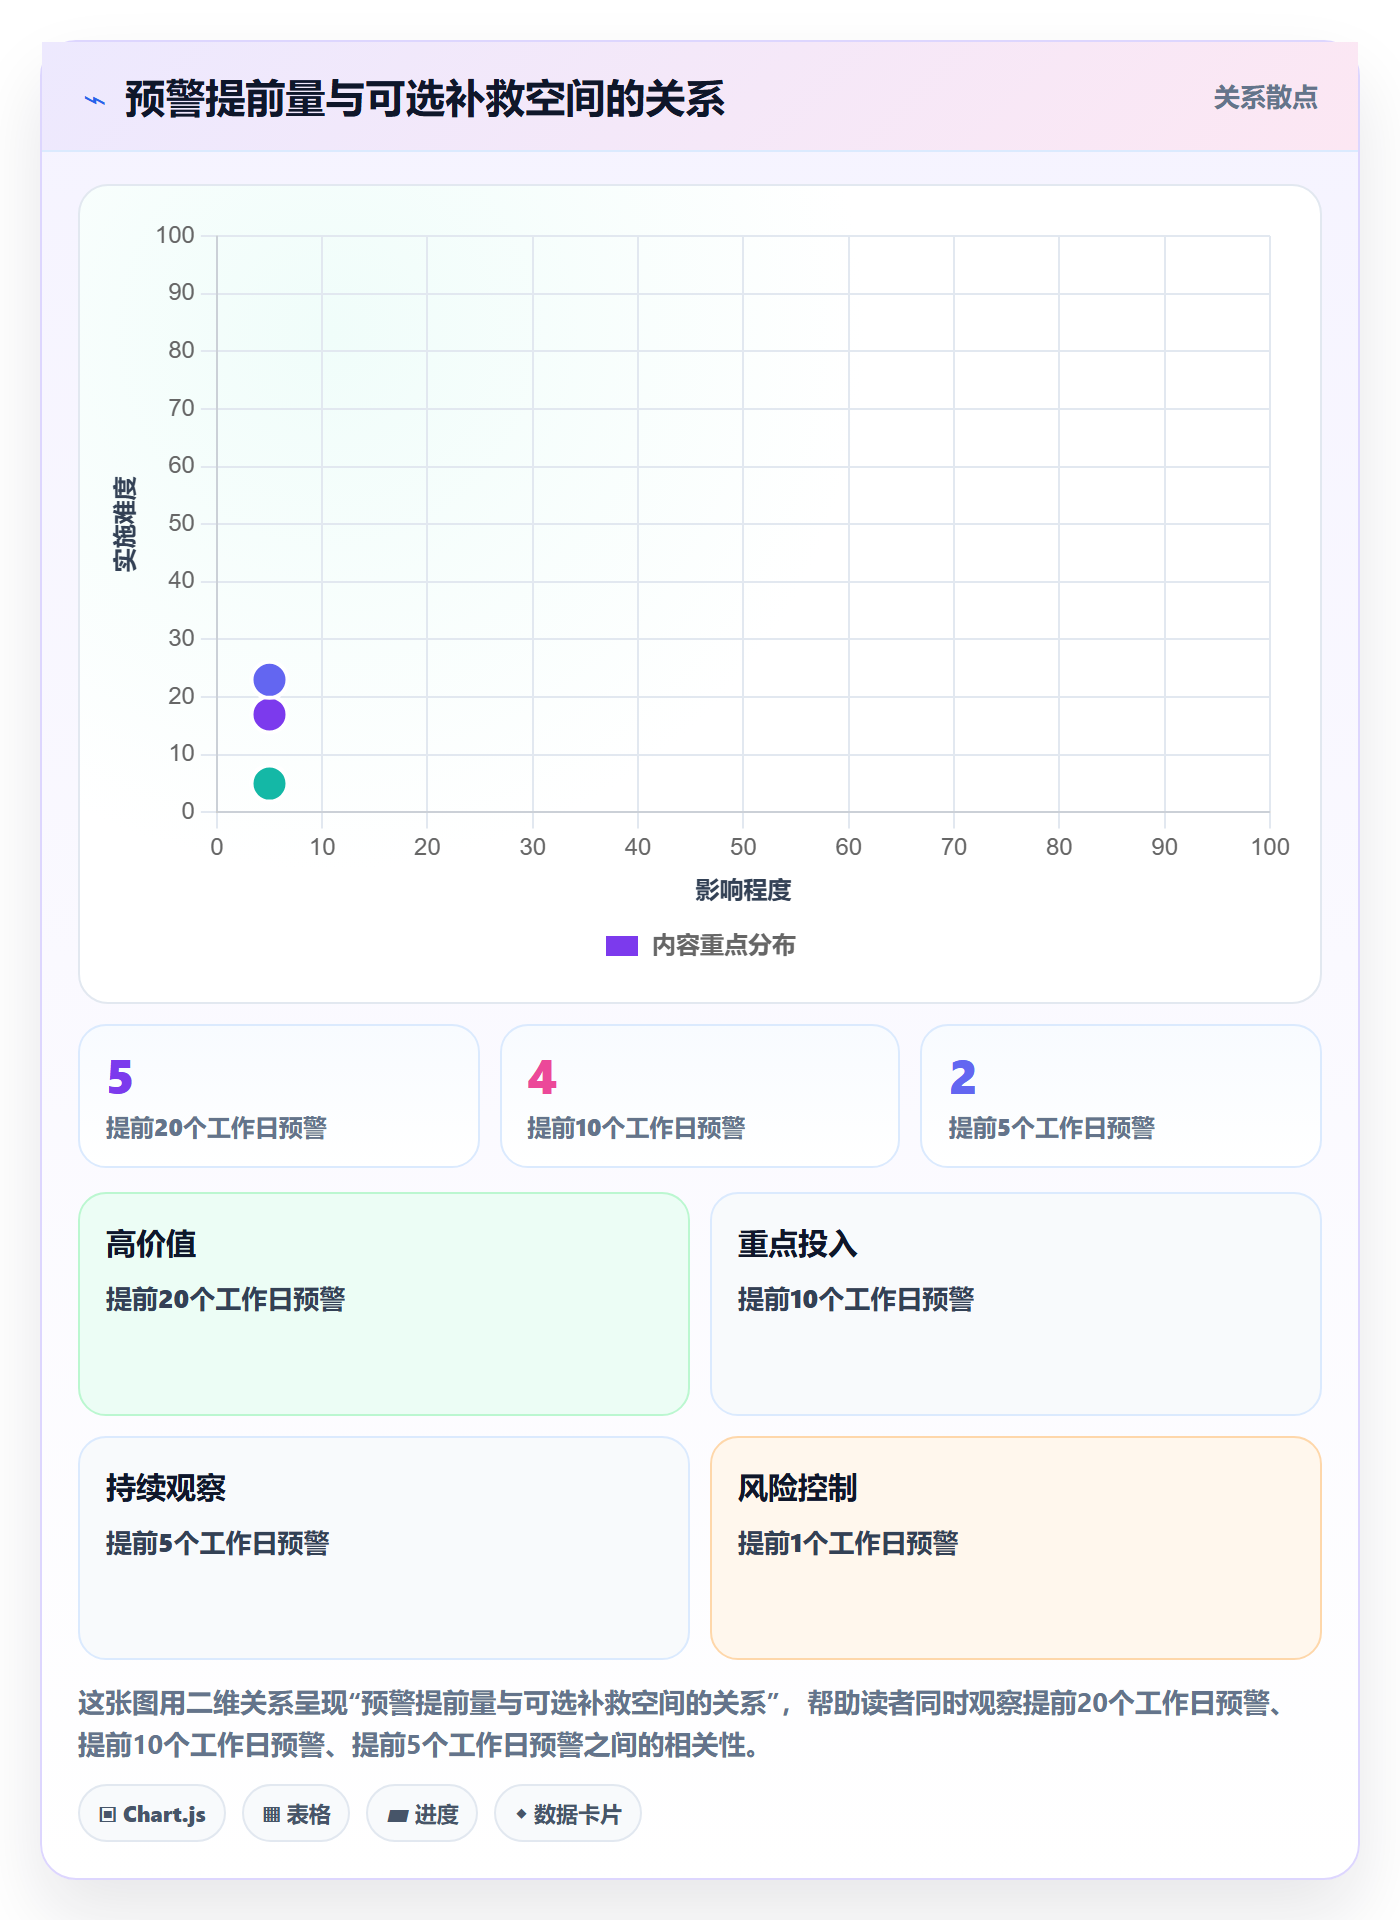Click the description paragraph starting 这张图用二维关系

(682, 1724)
